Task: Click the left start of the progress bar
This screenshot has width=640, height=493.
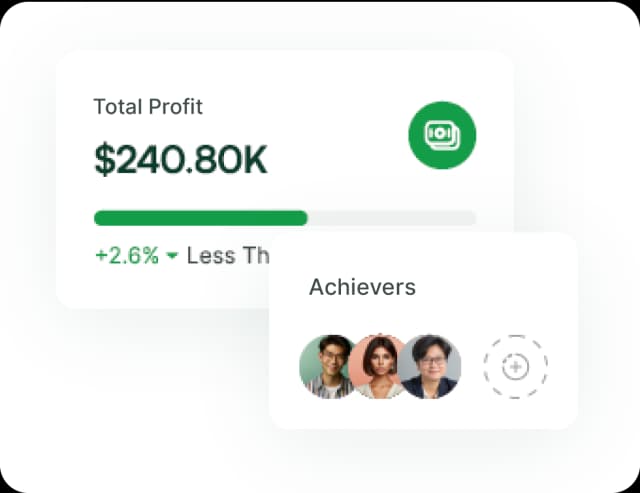Action: click(x=98, y=218)
